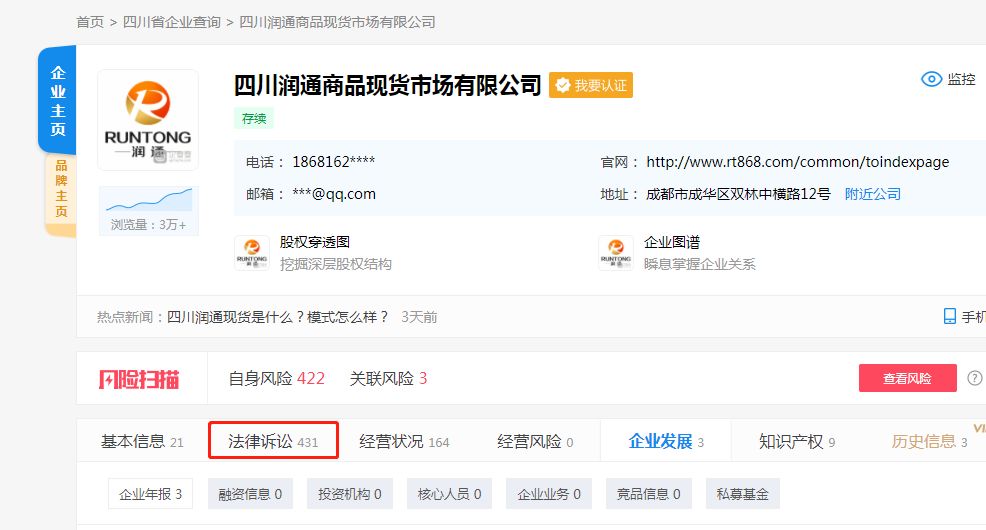This screenshot has height=530, width=986.
Task: Click the 查看风险 red button
Action: coord(907,378)
